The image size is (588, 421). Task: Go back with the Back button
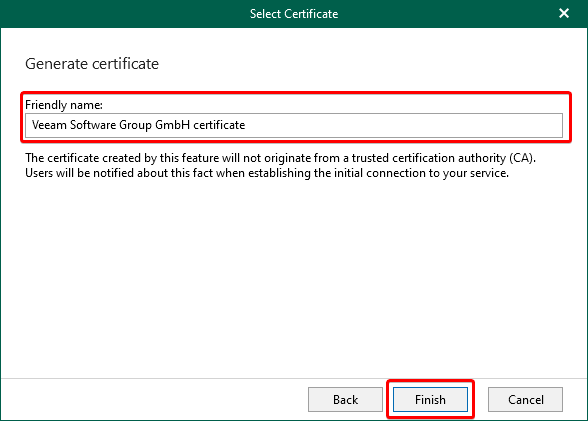345,400
